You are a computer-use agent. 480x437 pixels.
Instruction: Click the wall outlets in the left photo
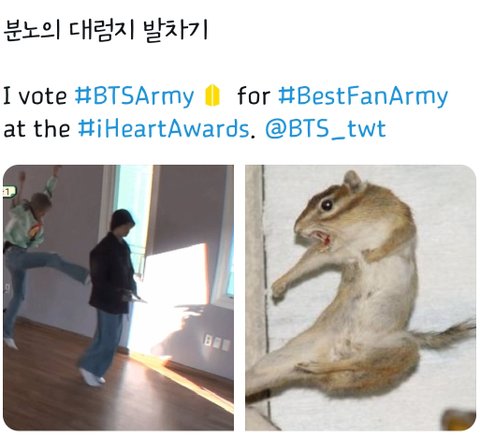point(217,343)
